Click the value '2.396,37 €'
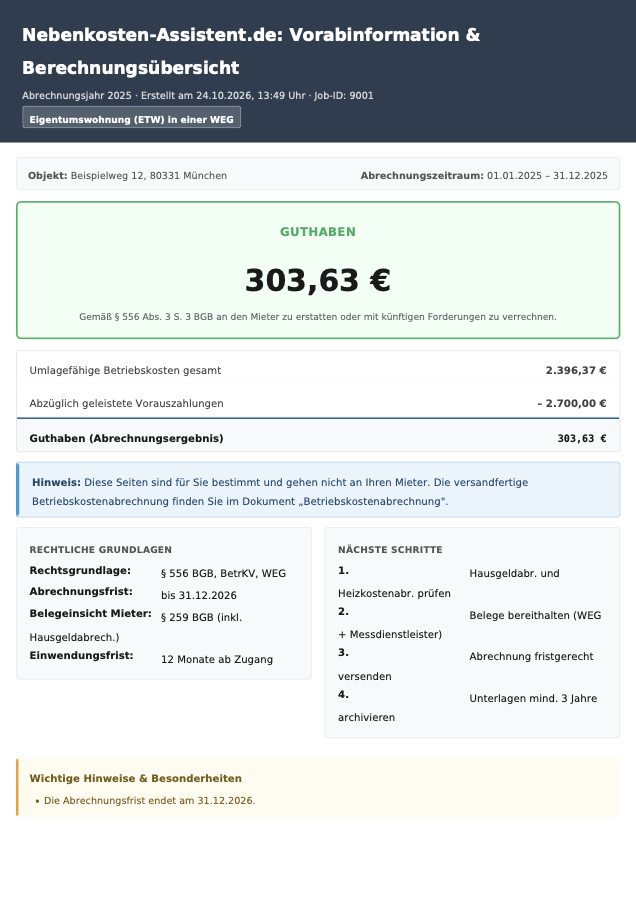This screenshot has width=636, height=900. [576, 371]
